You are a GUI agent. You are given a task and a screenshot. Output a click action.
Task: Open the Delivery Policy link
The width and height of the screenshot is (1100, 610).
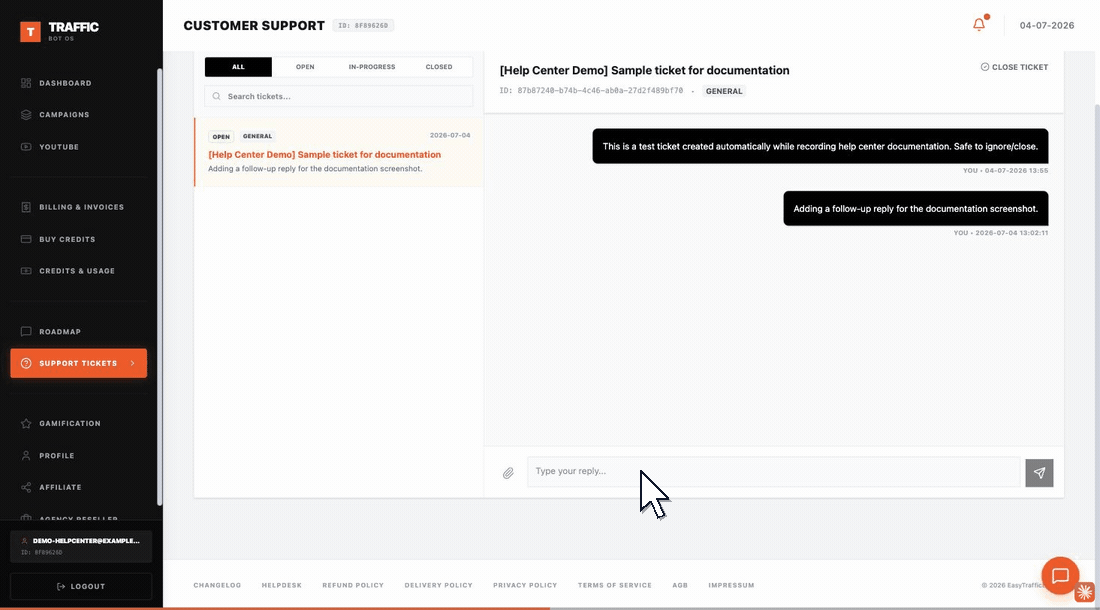tap(438, 585)
